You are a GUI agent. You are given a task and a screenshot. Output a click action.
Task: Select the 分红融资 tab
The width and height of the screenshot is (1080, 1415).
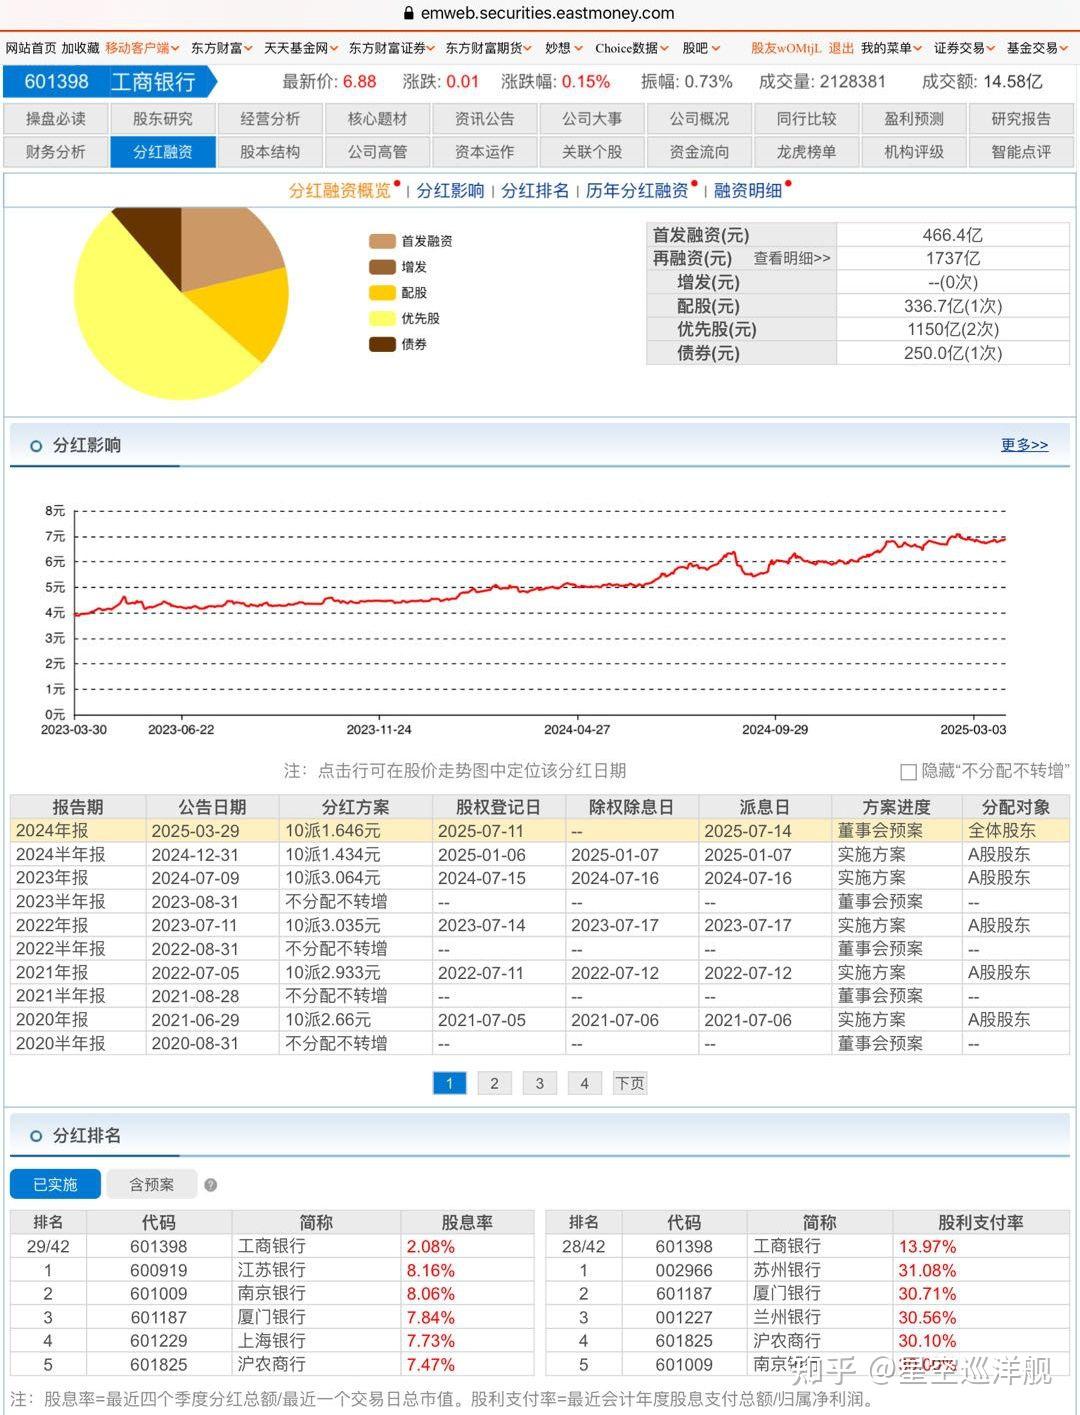click(x=163, y=152)
